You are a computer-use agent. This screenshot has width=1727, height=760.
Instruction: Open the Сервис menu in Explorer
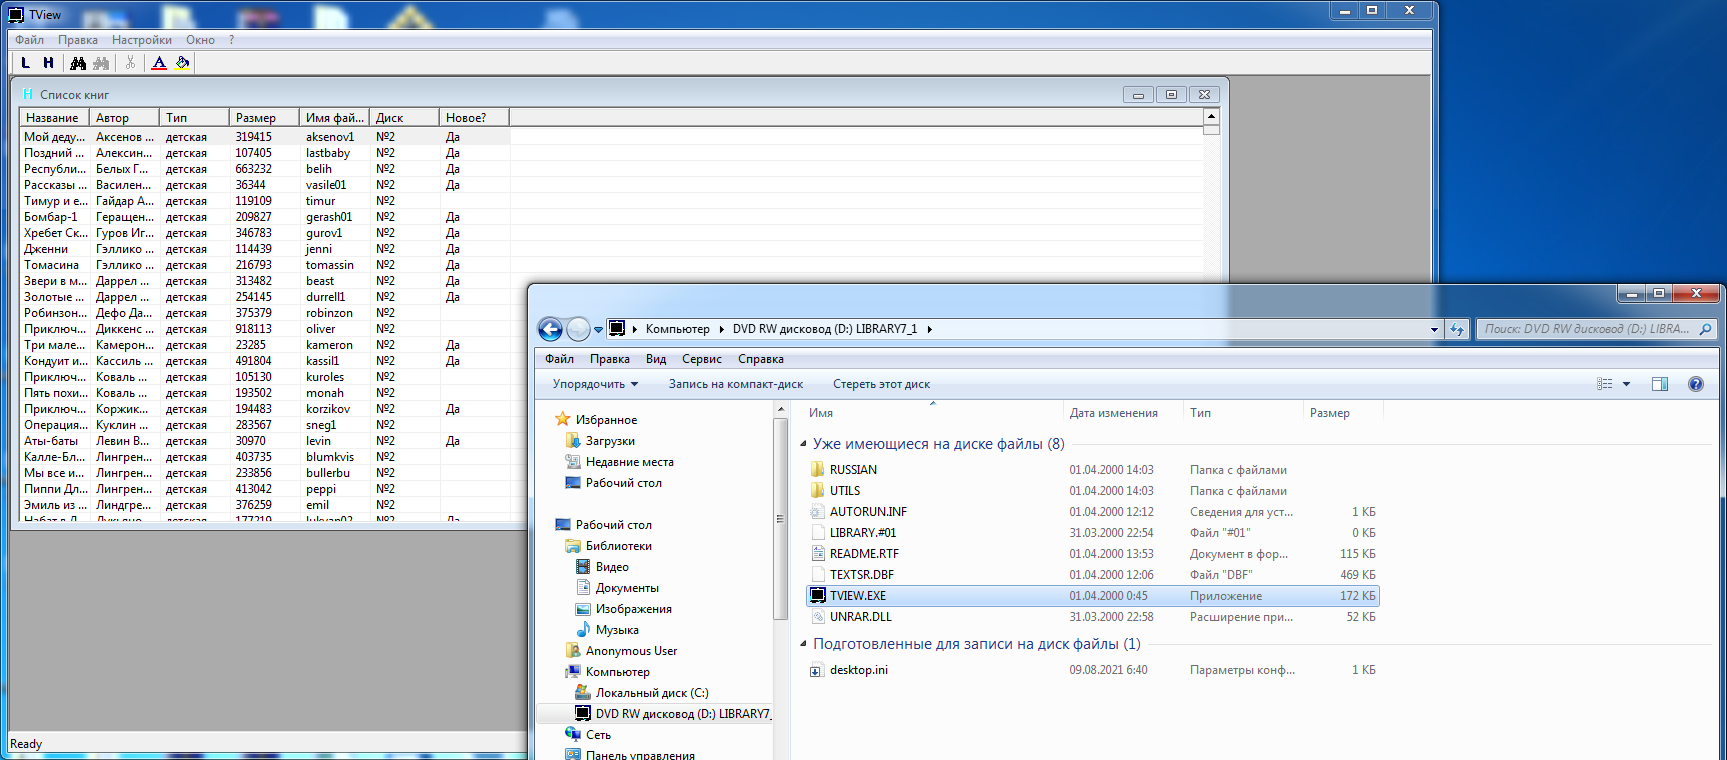click(701, 359)
